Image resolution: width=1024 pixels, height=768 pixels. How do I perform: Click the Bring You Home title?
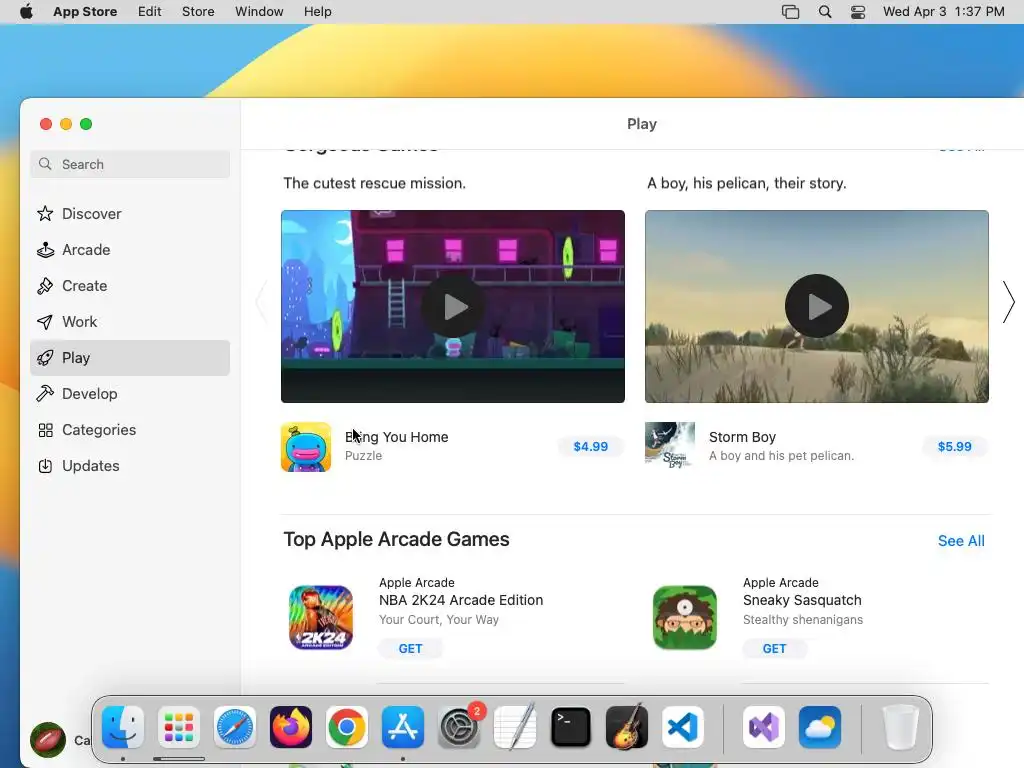[x=396, y=437]
